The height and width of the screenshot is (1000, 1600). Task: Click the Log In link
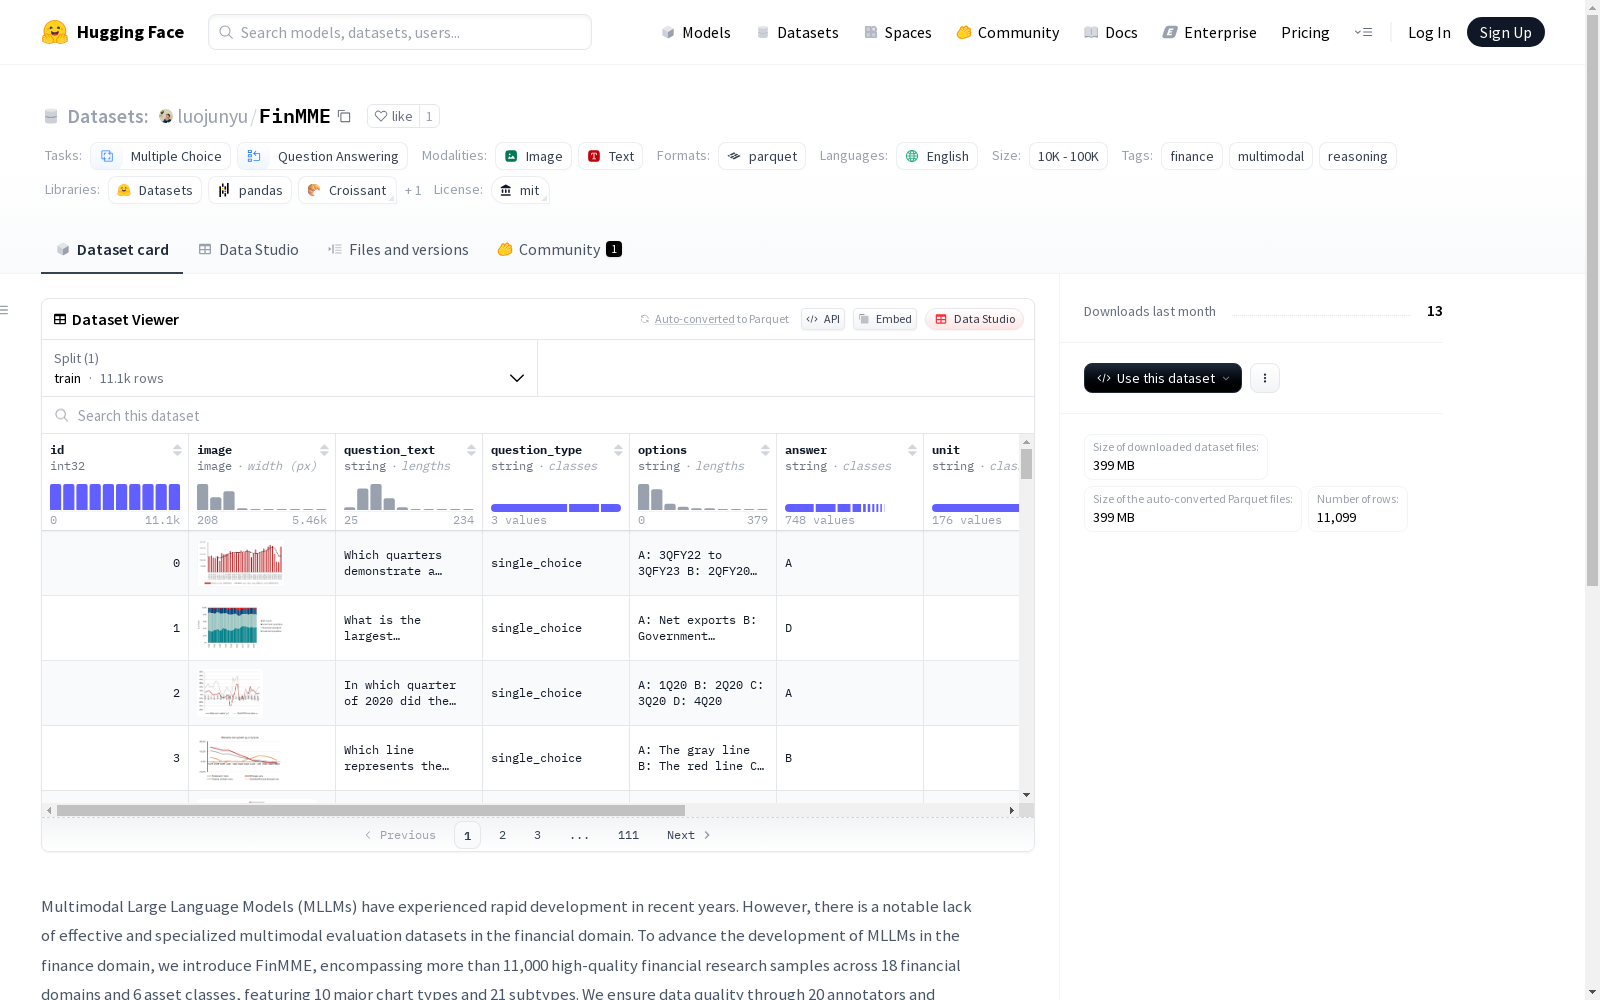[1429, 32]
